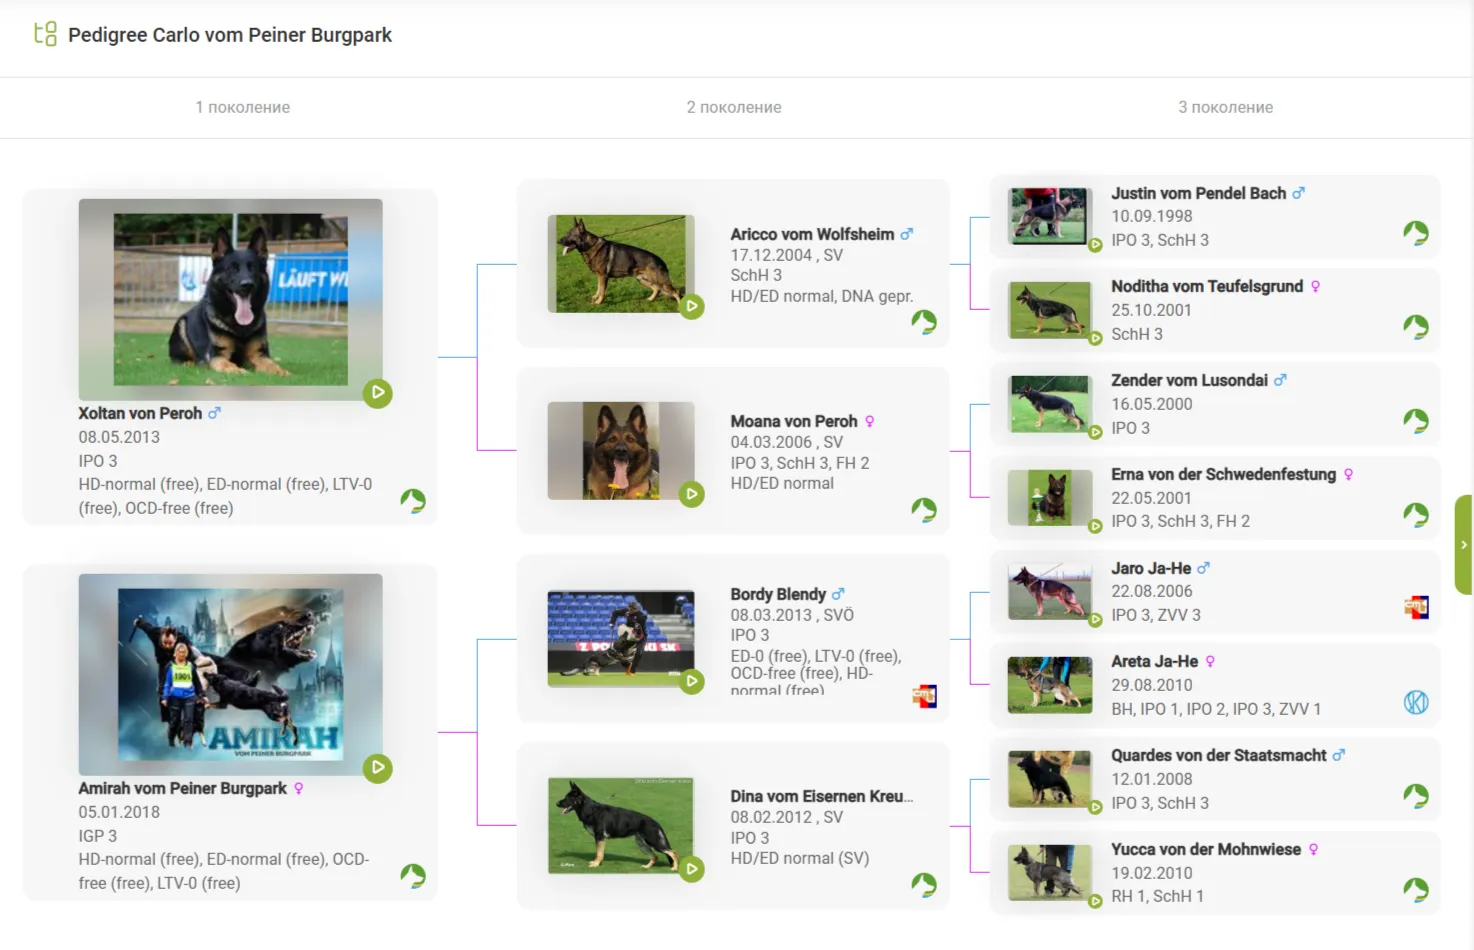
Task: Open the Xoltan von Peroh name link
Action: (x=140, y=413)
